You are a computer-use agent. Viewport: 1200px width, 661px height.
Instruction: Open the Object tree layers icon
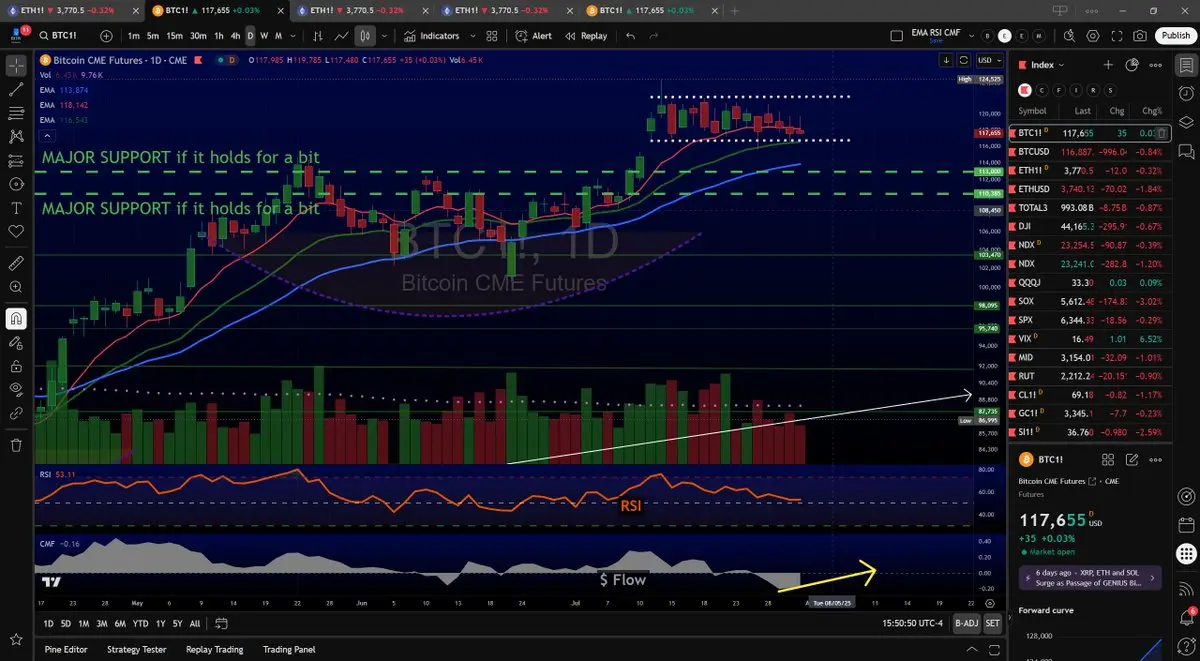point(1186,123)
